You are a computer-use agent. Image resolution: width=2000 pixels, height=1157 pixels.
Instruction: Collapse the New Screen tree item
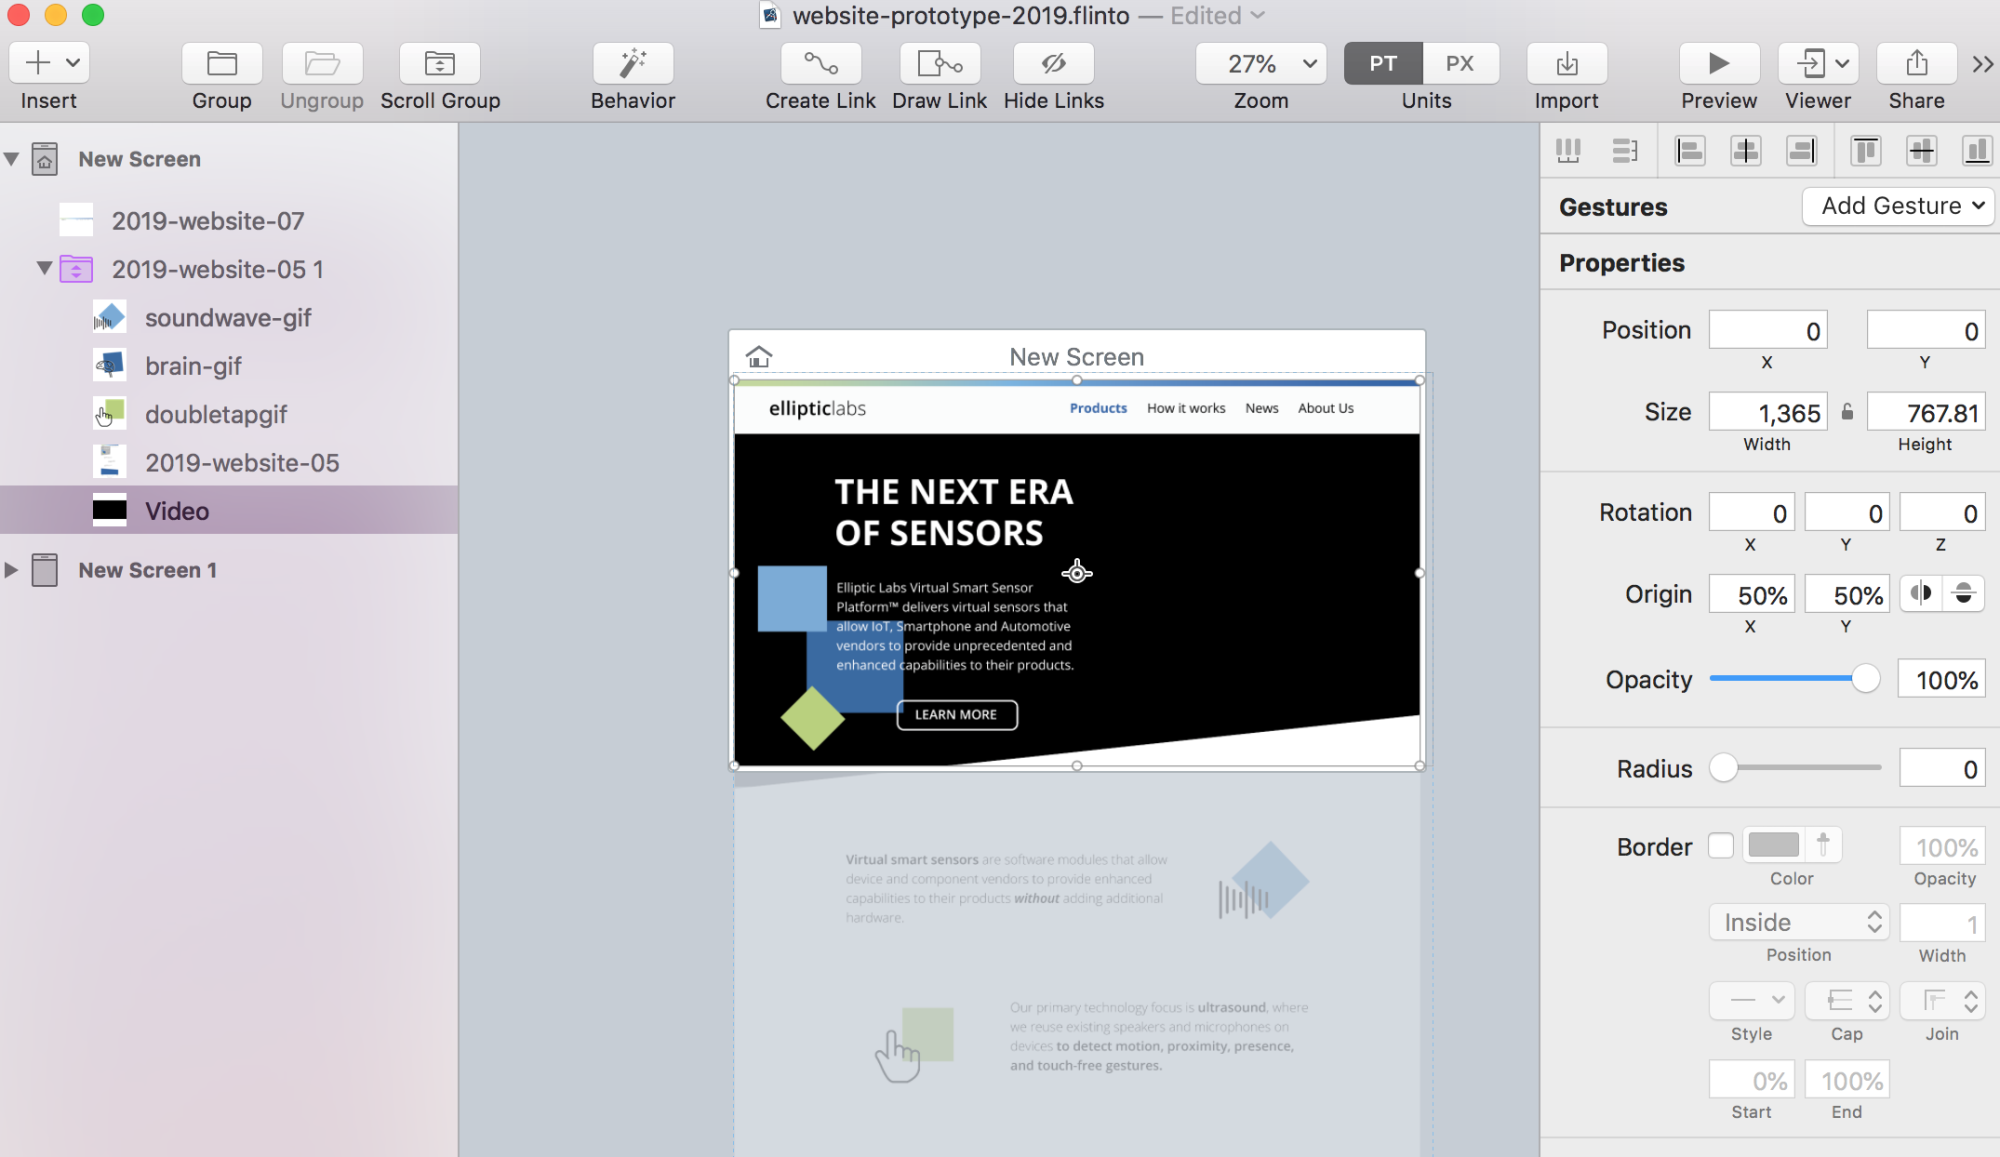point(12,159)
